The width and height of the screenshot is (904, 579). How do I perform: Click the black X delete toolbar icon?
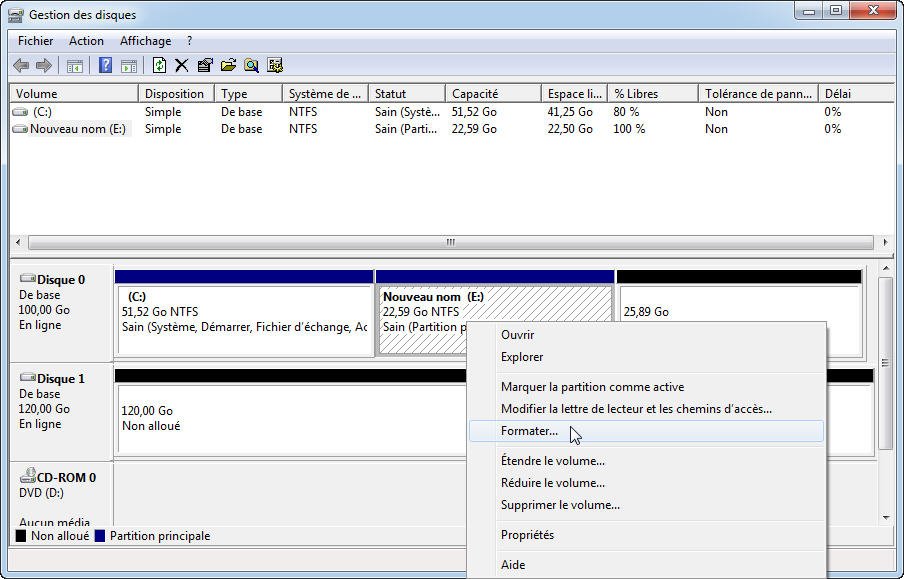pos(182,66)
